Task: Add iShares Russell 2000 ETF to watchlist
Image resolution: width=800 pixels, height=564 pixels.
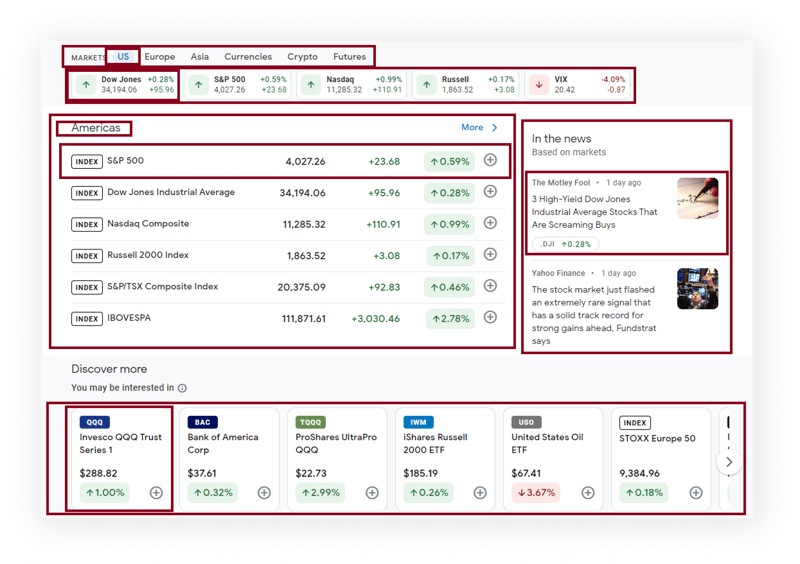Action: point(480,493)
